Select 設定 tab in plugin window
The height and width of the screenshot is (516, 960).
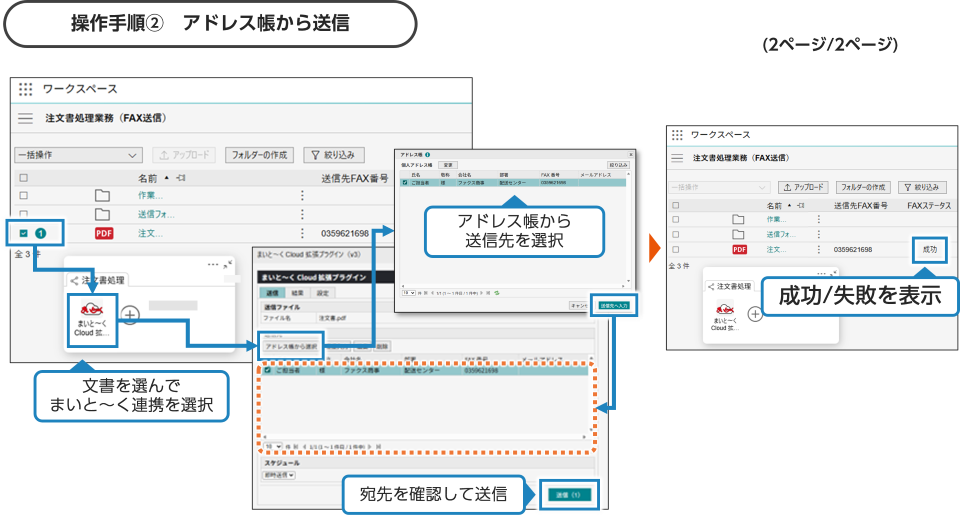click(x=322, y=293)
